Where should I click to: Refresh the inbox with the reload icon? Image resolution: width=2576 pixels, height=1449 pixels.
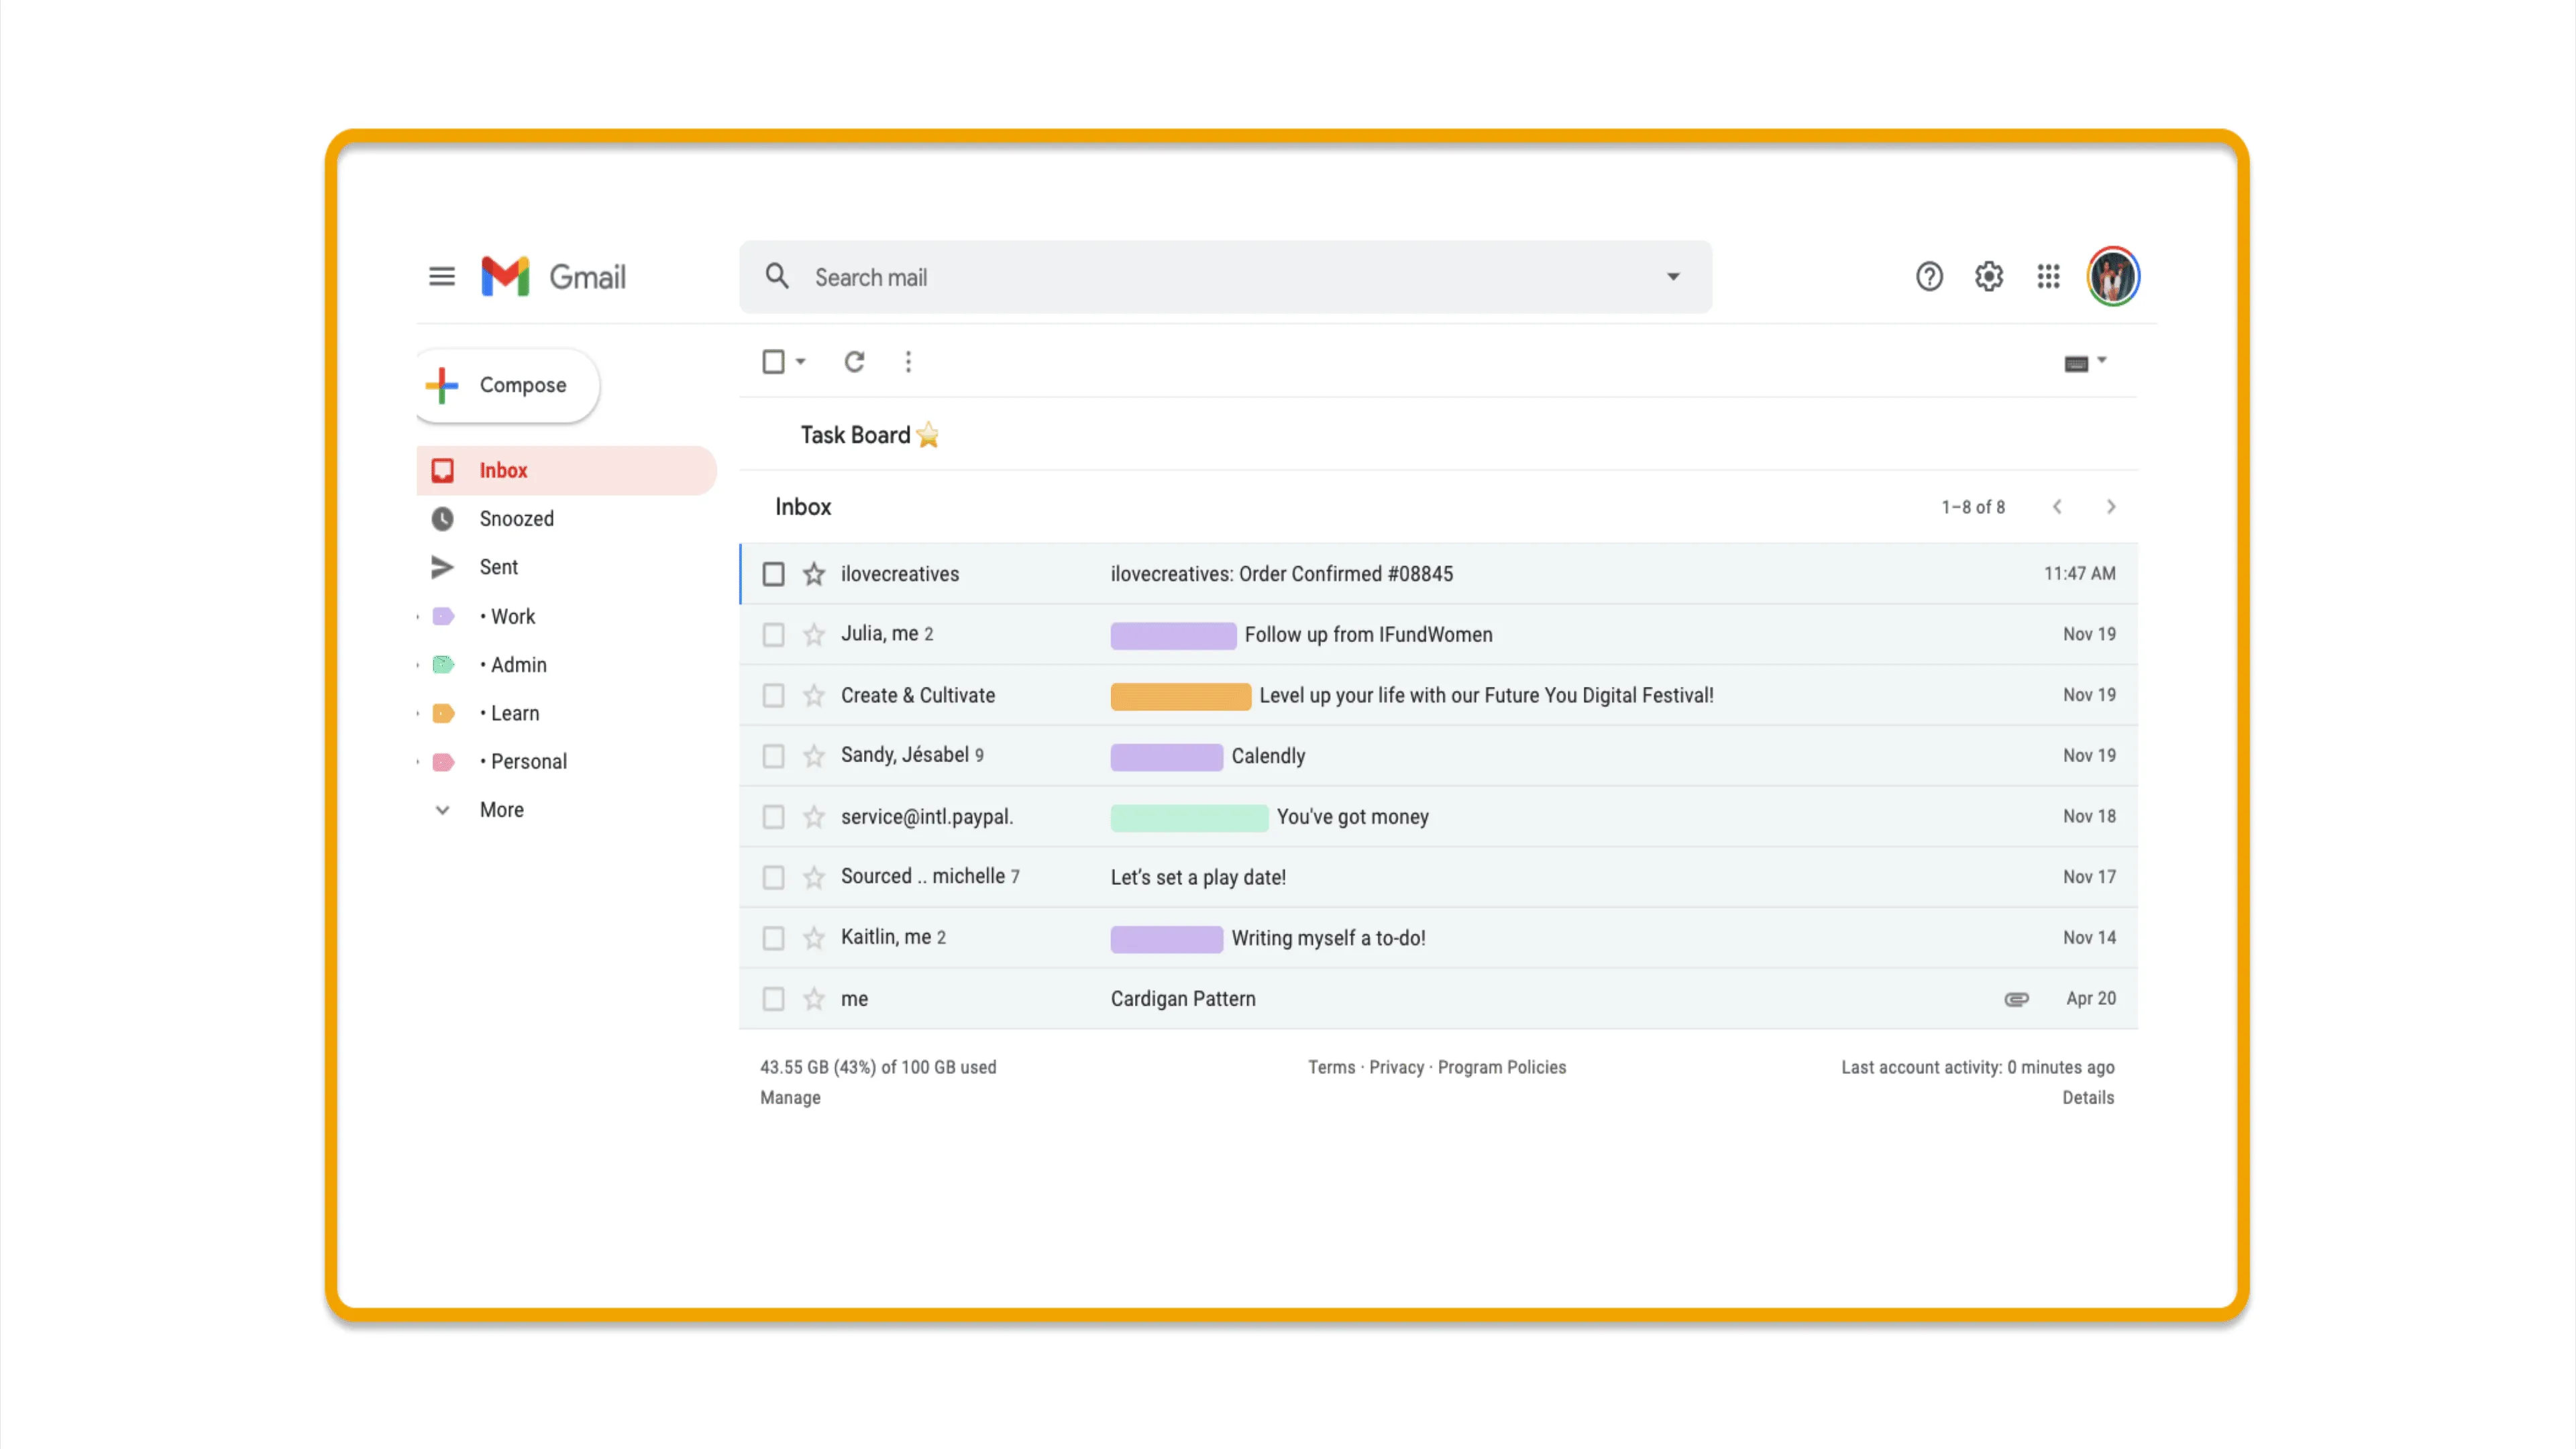[x=854, y=361]
